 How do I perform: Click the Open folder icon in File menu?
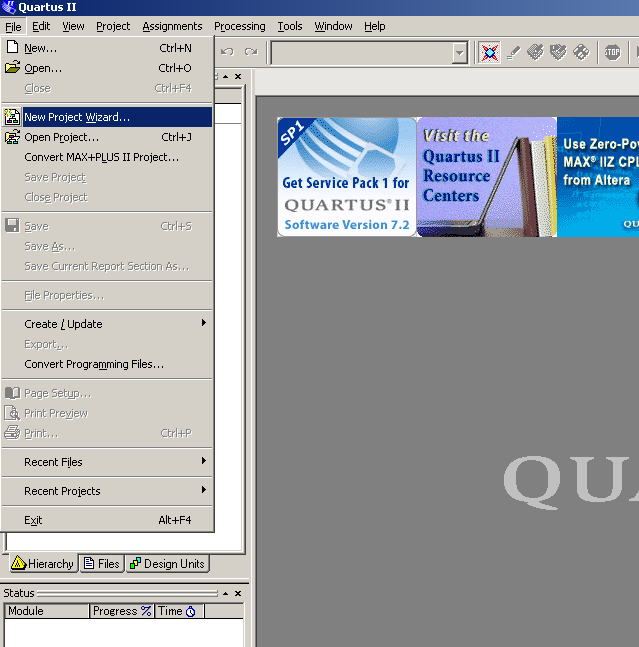[x=12, y=67]
